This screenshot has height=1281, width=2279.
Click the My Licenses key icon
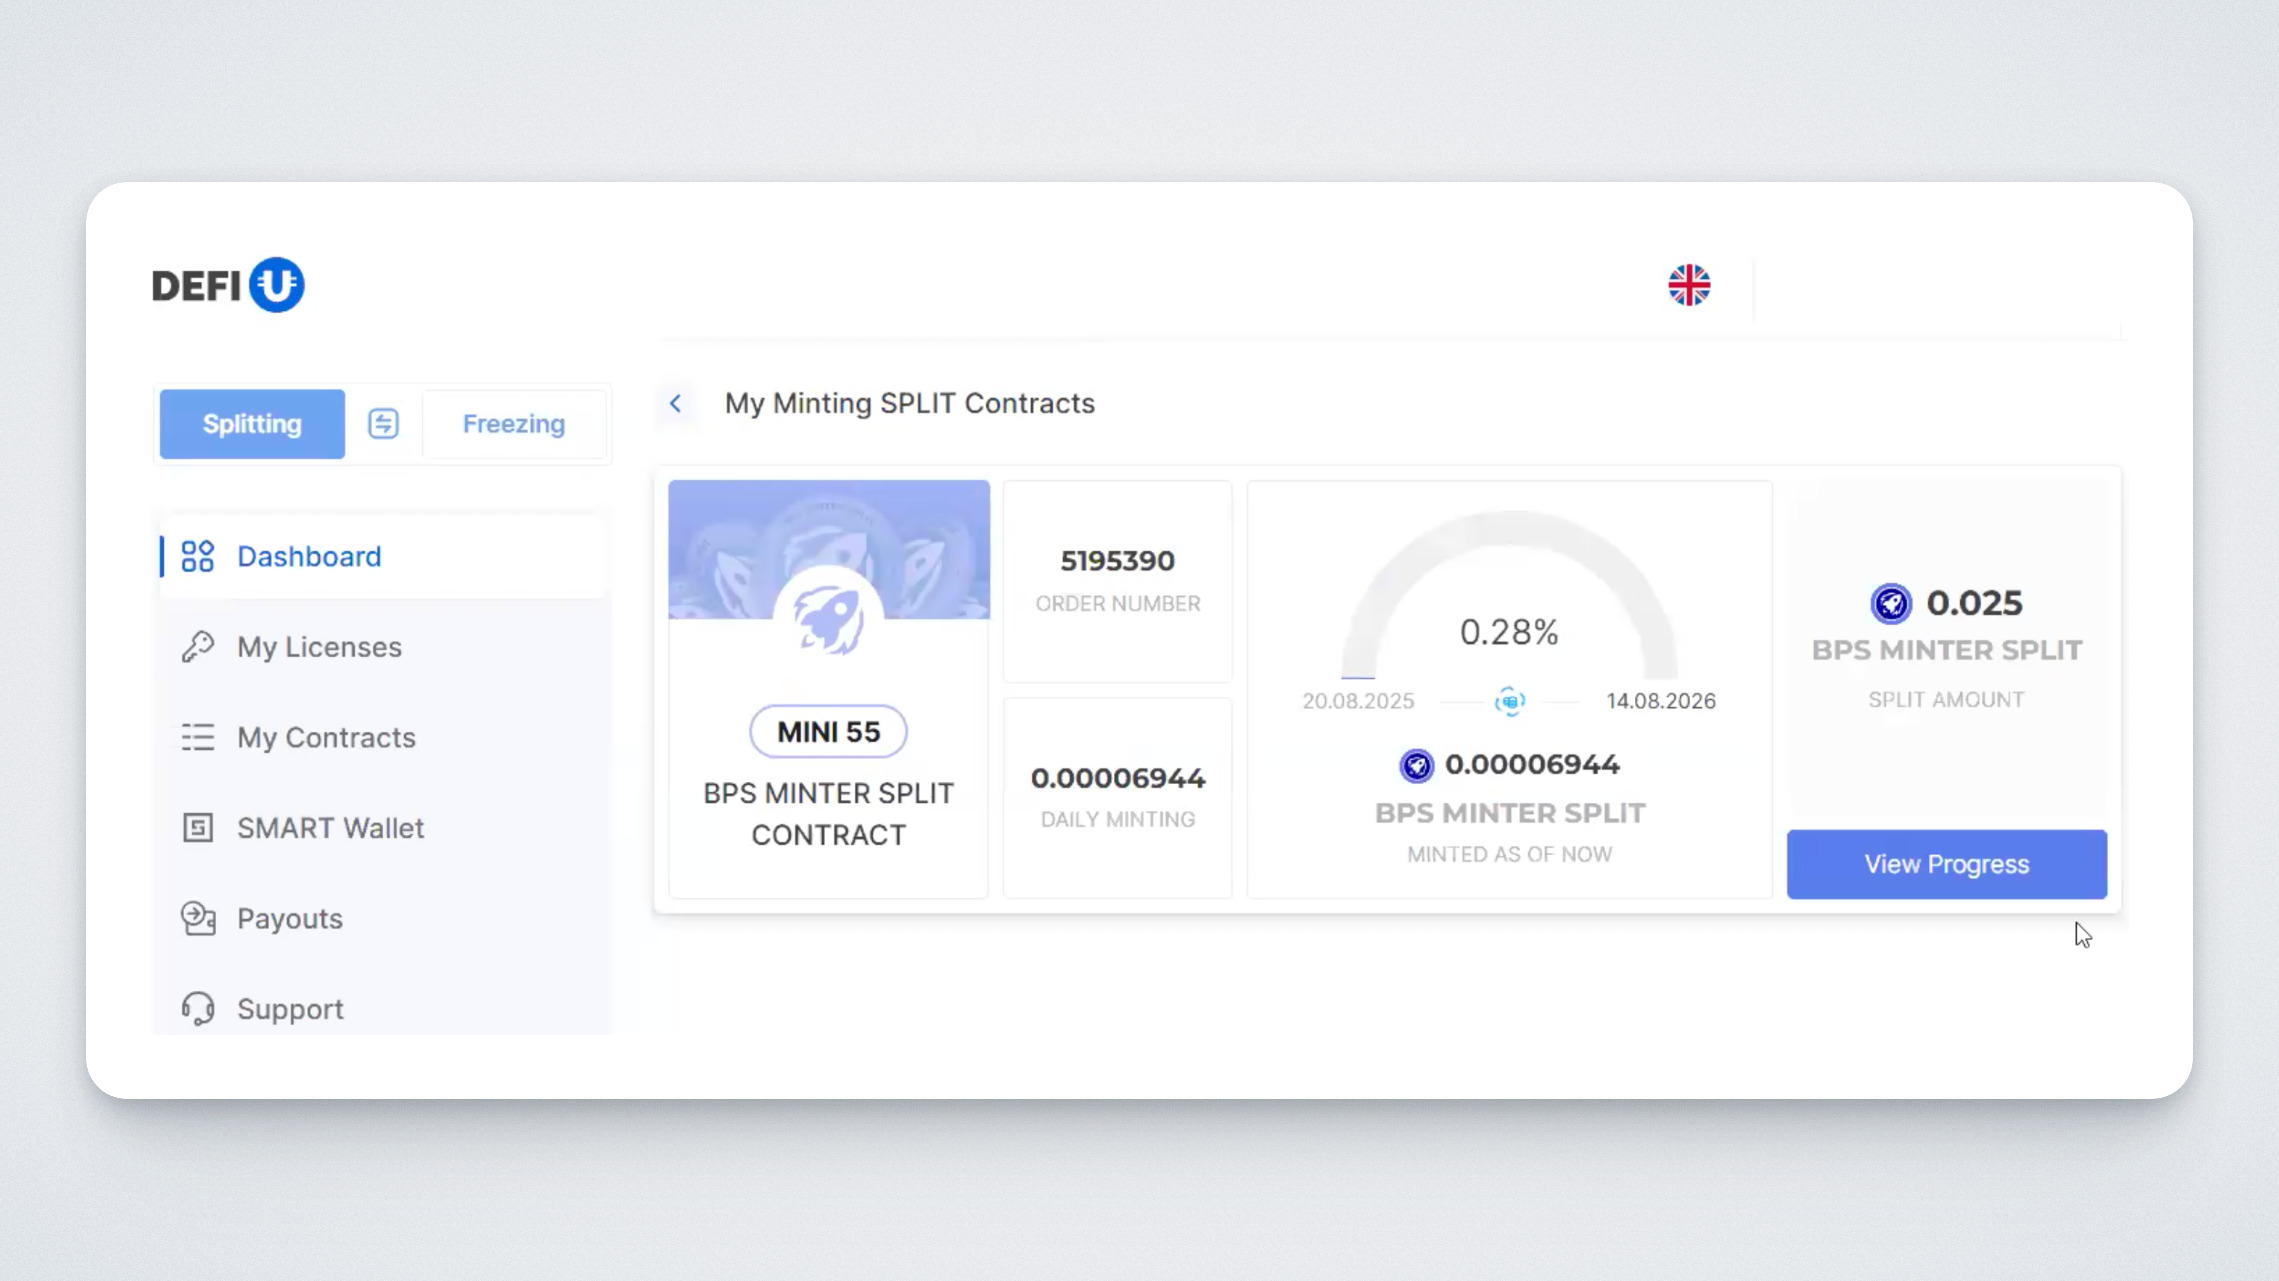click(198, 647)
